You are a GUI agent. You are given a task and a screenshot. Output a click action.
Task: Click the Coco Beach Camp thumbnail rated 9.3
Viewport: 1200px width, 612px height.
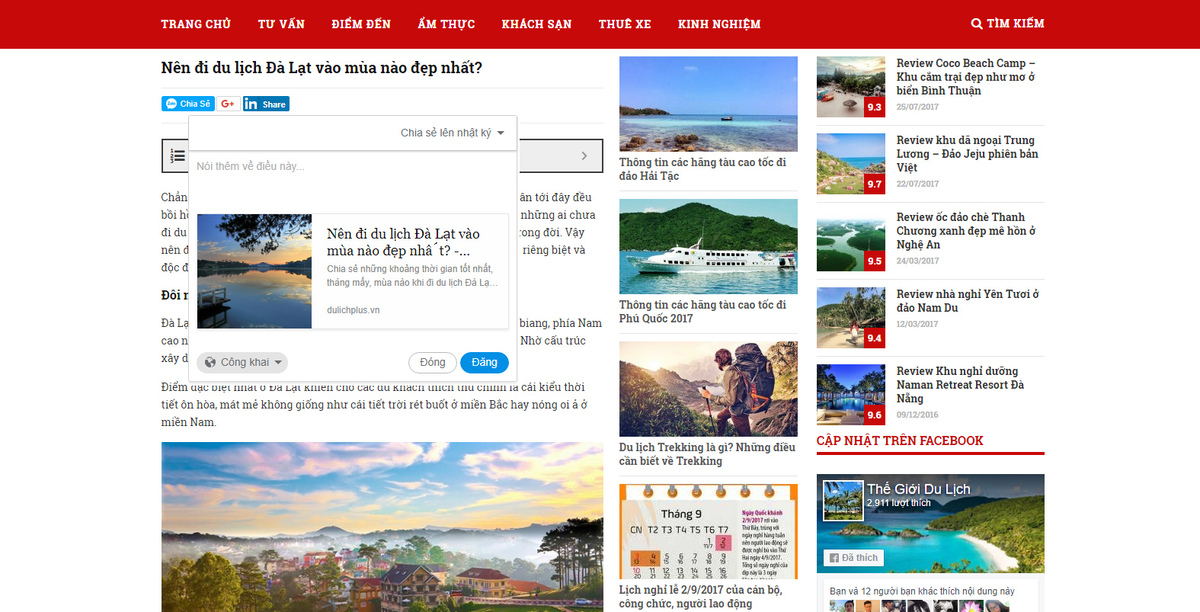pos(851,86)
